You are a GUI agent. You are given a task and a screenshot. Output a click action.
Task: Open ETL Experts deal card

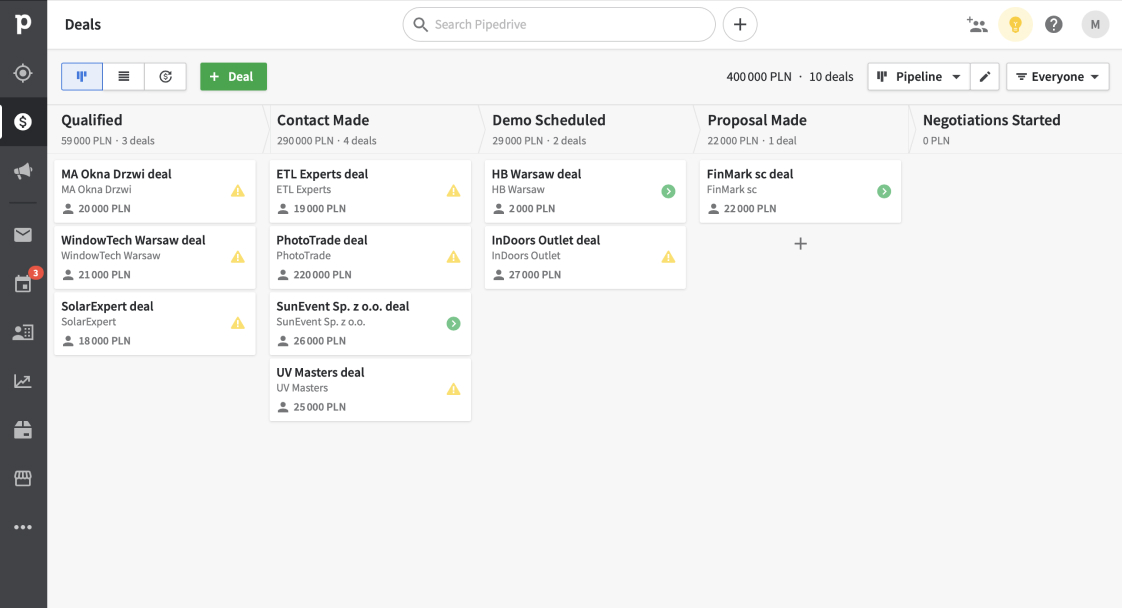point(370,191)
